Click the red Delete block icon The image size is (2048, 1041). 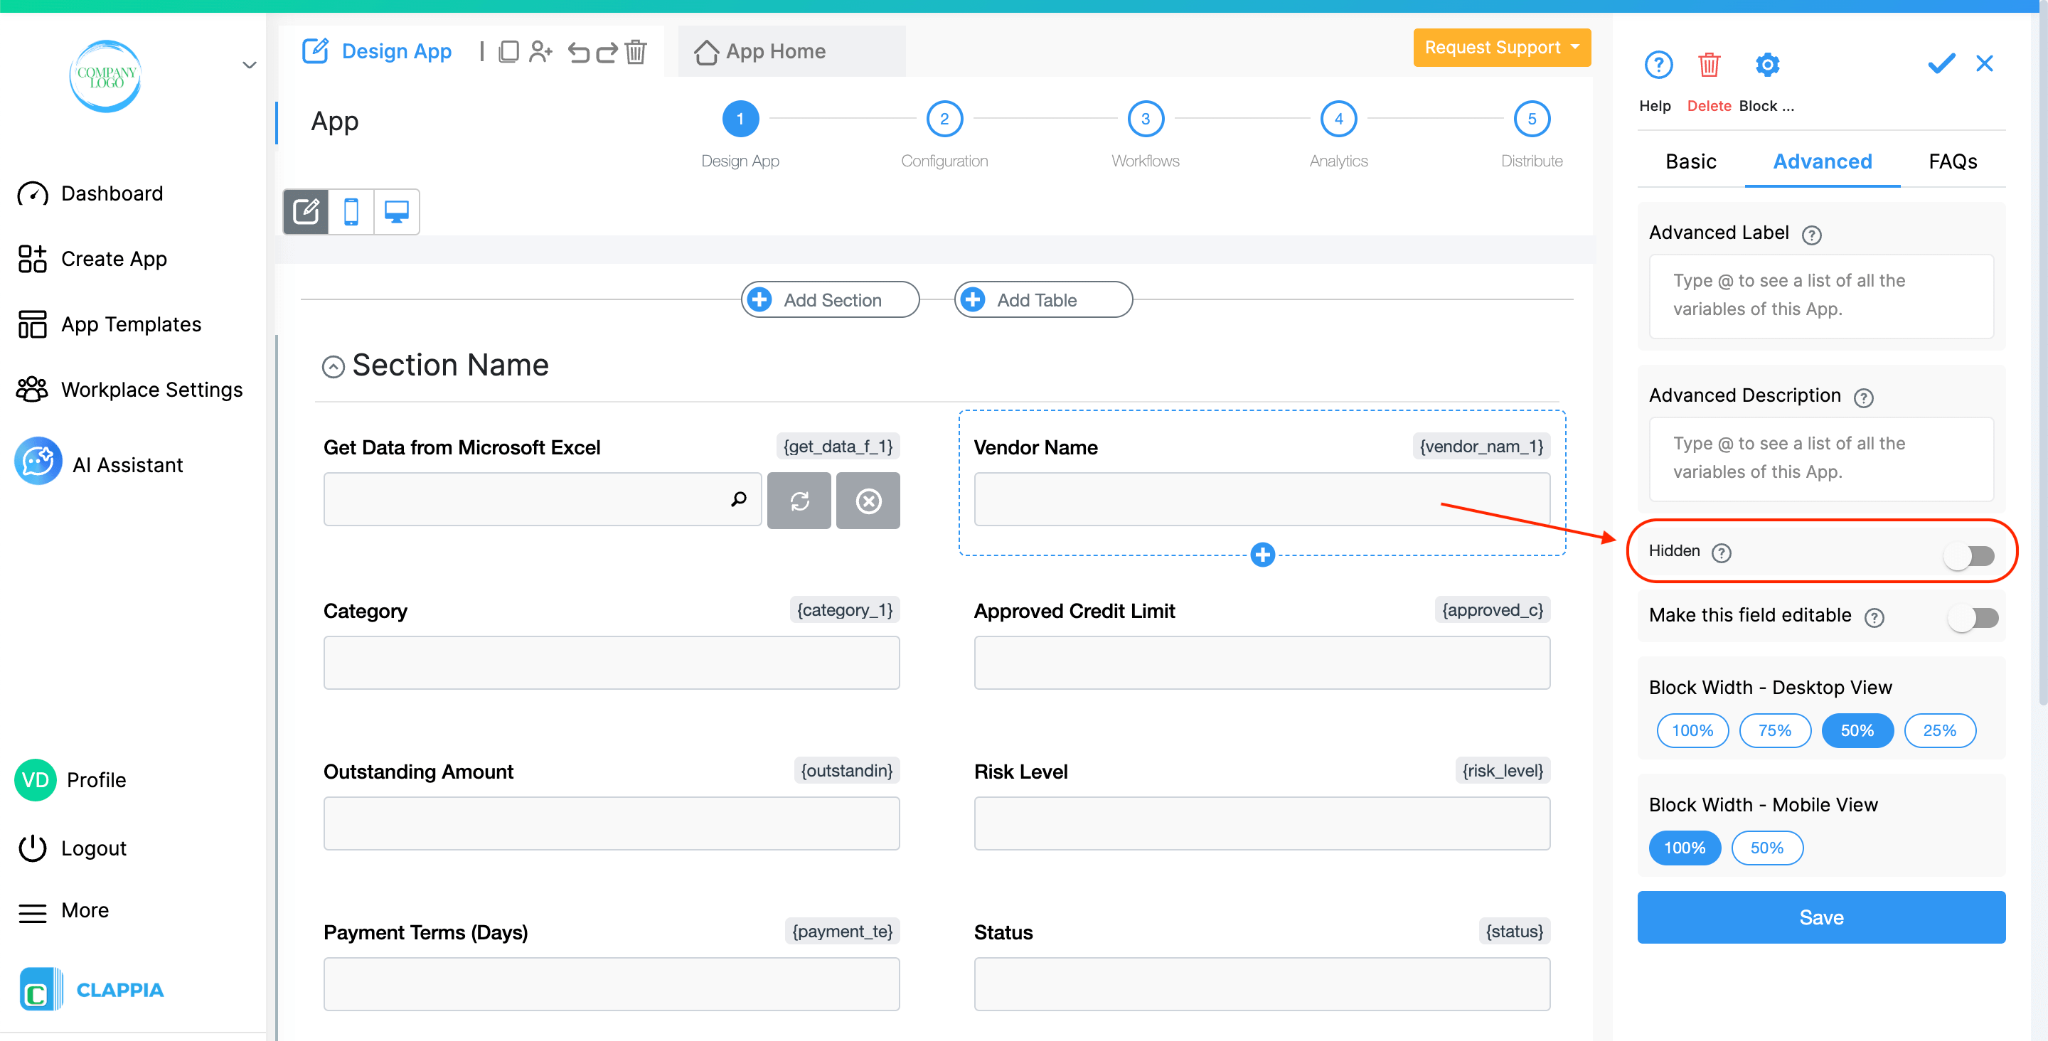point(1709,65)
